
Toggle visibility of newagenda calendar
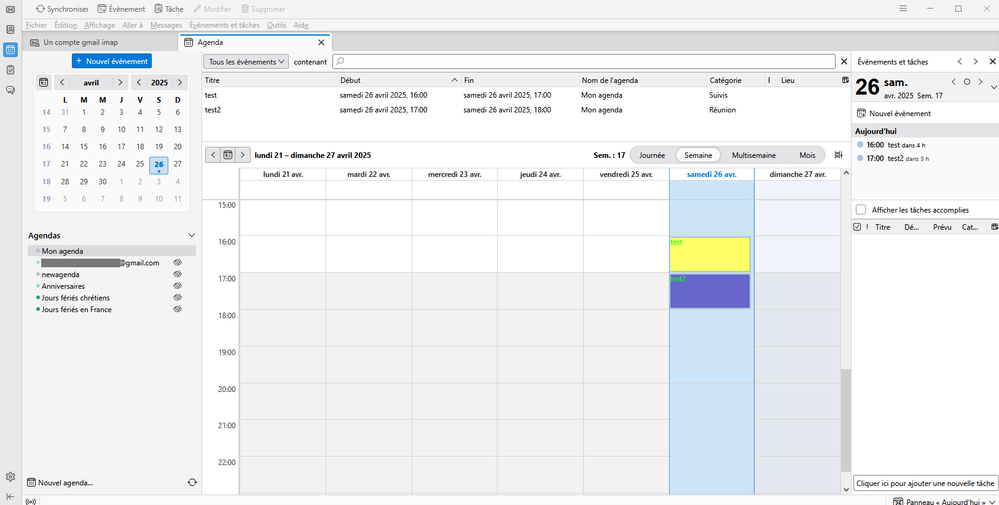[177, 274]
